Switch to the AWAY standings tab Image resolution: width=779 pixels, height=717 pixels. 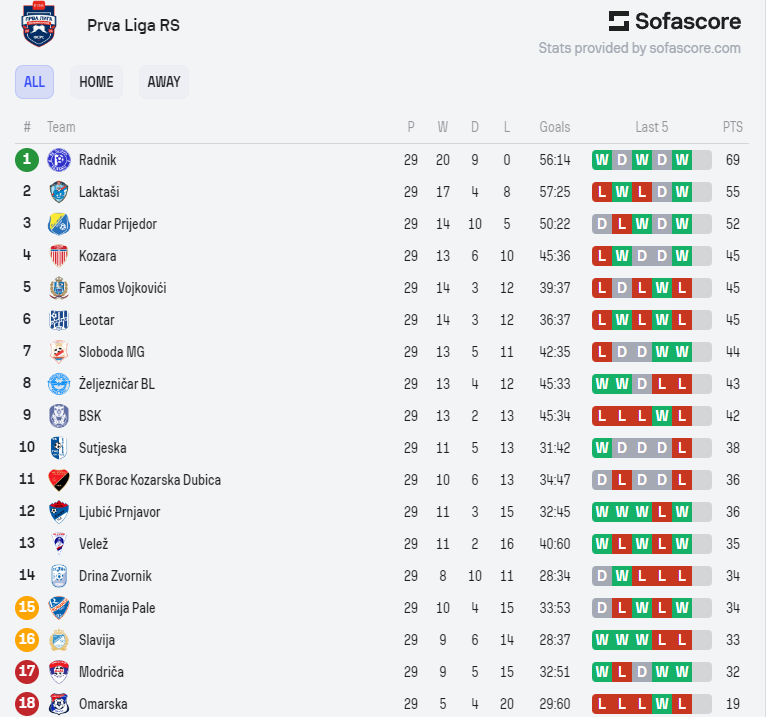[164, 82]
